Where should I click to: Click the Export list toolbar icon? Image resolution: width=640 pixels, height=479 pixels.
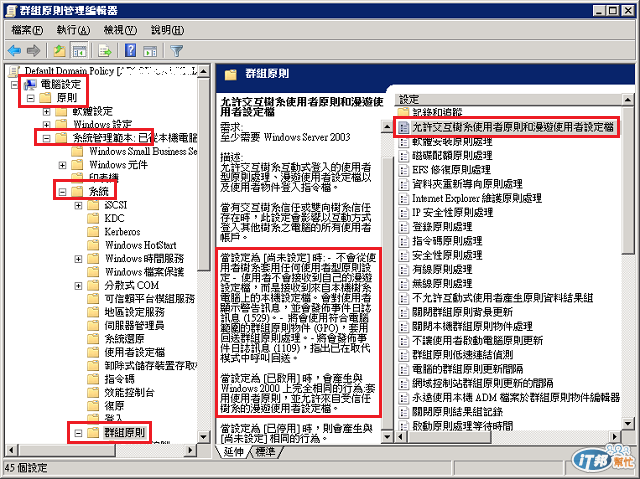(x=105, y=51)
